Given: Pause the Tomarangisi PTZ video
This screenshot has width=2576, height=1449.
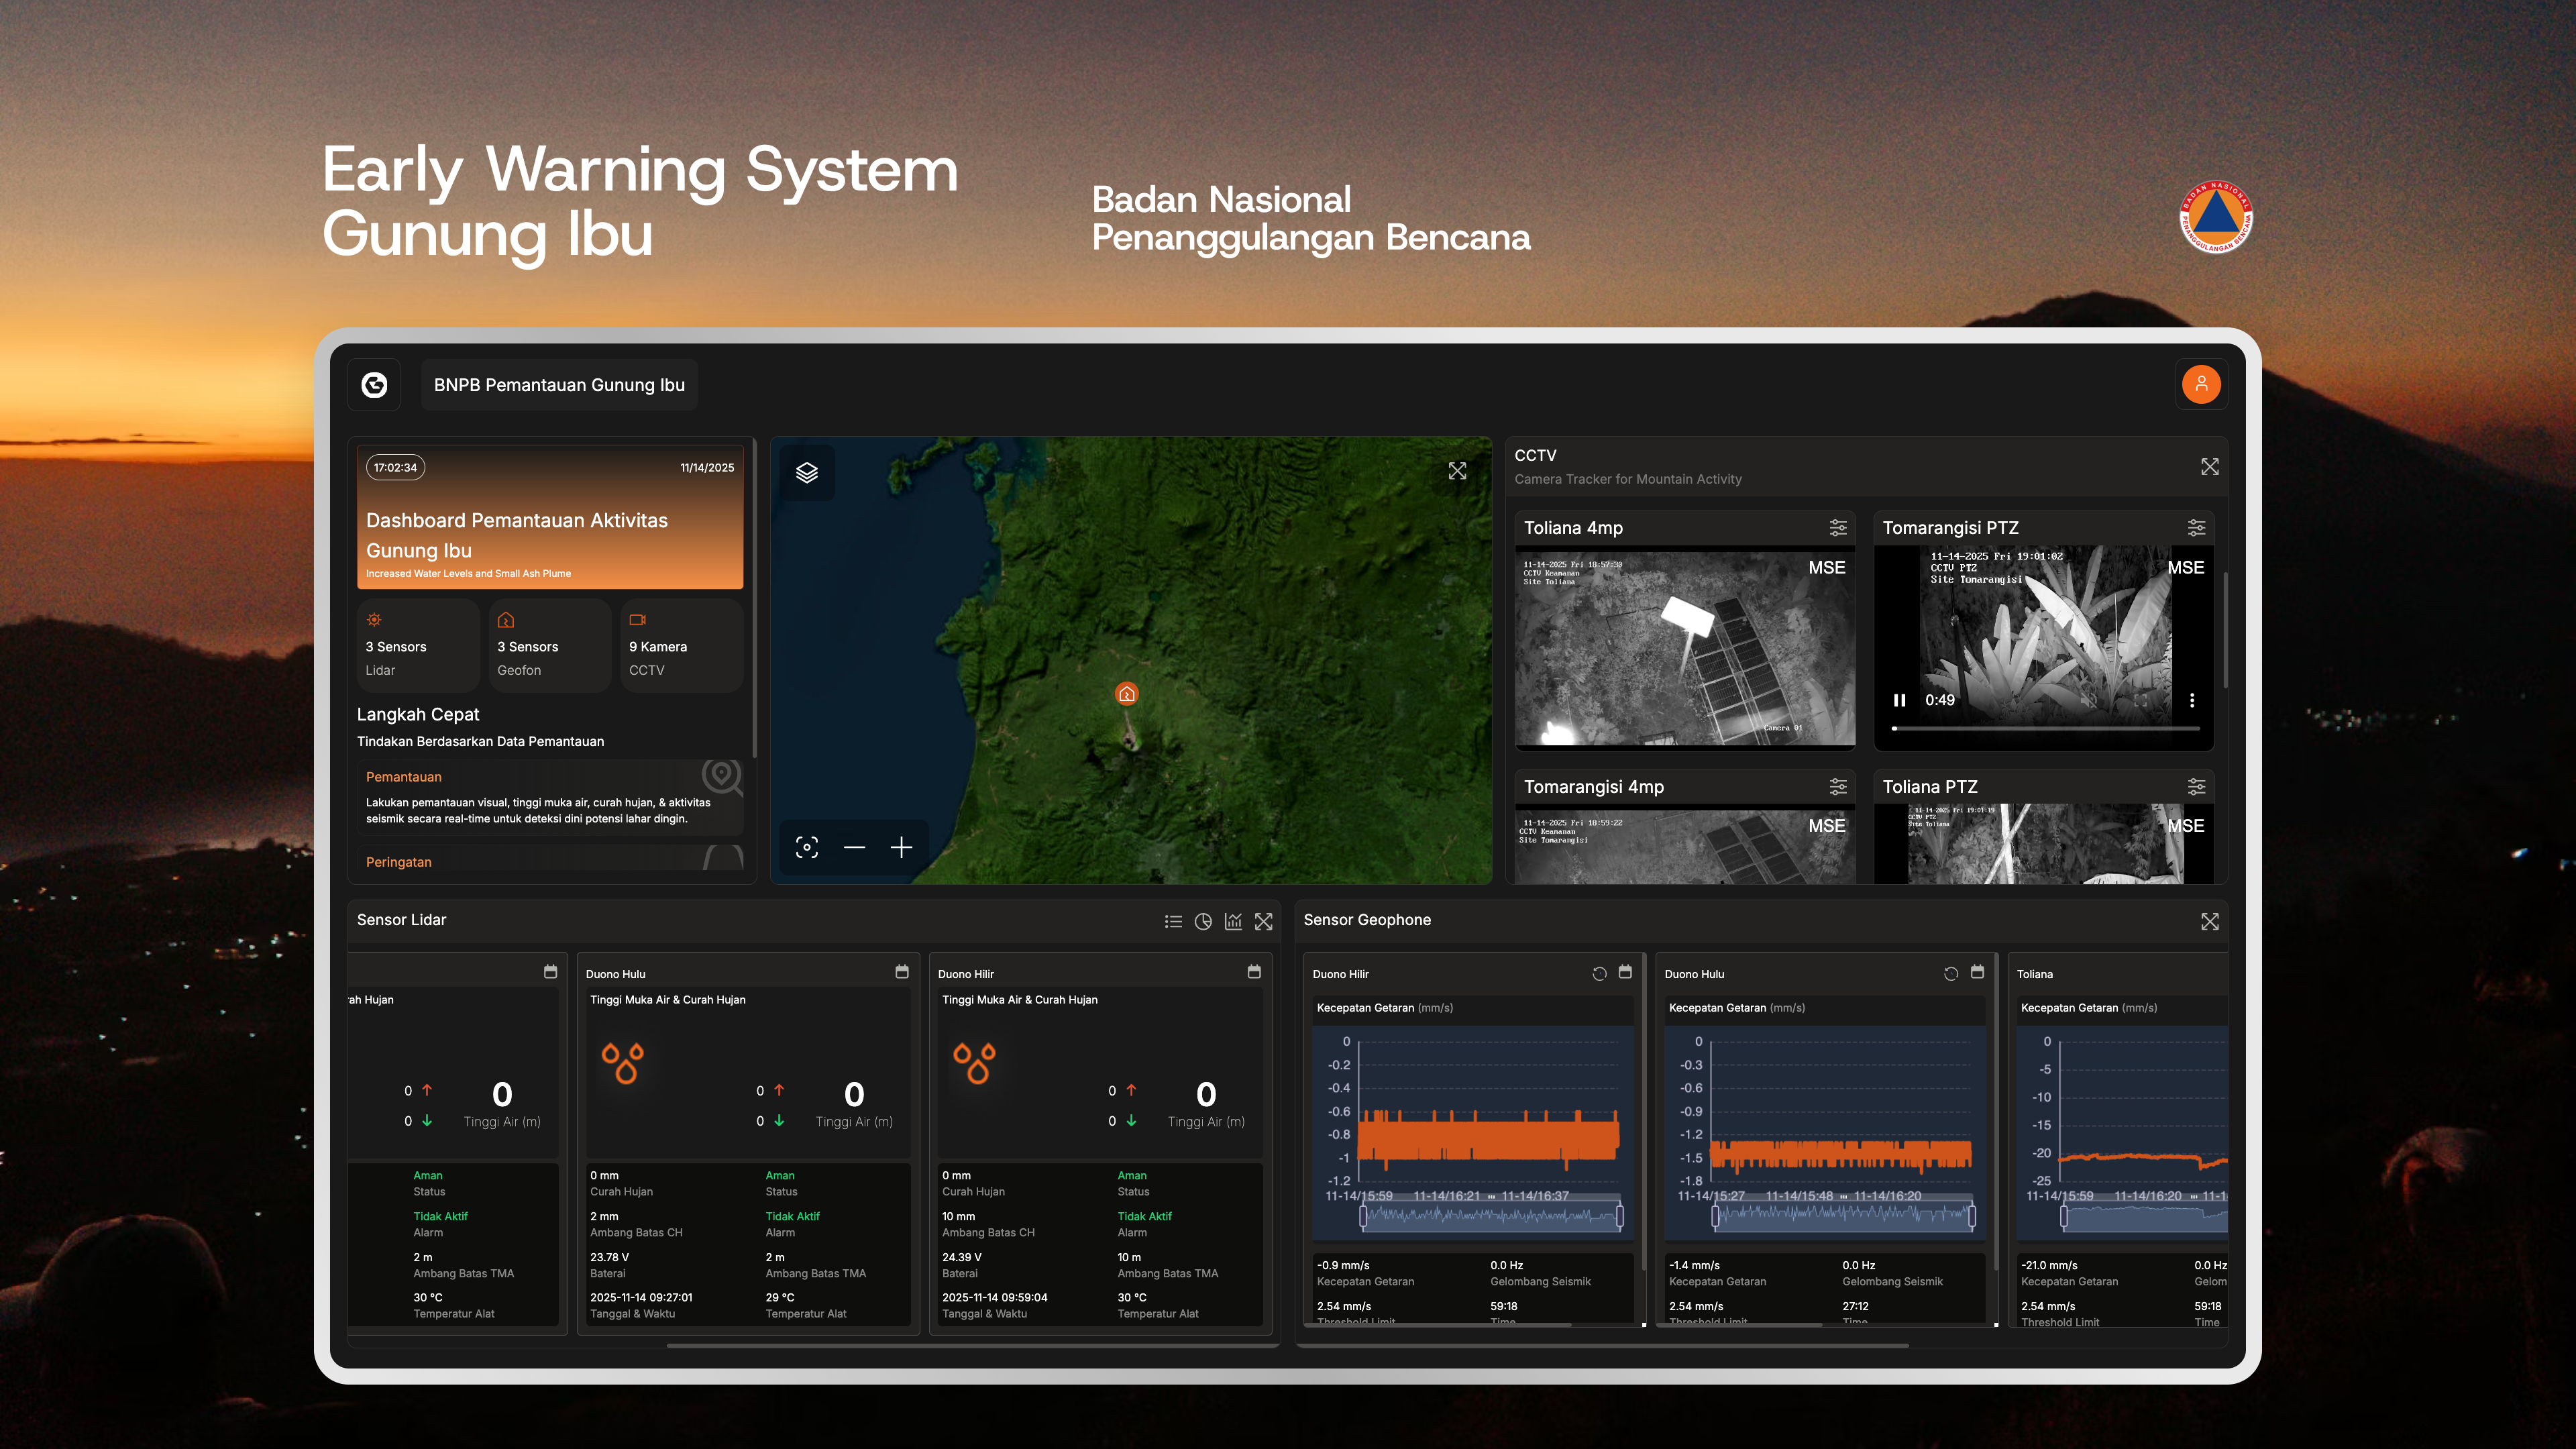Looking at the screenshot, I should point(1899,700).
